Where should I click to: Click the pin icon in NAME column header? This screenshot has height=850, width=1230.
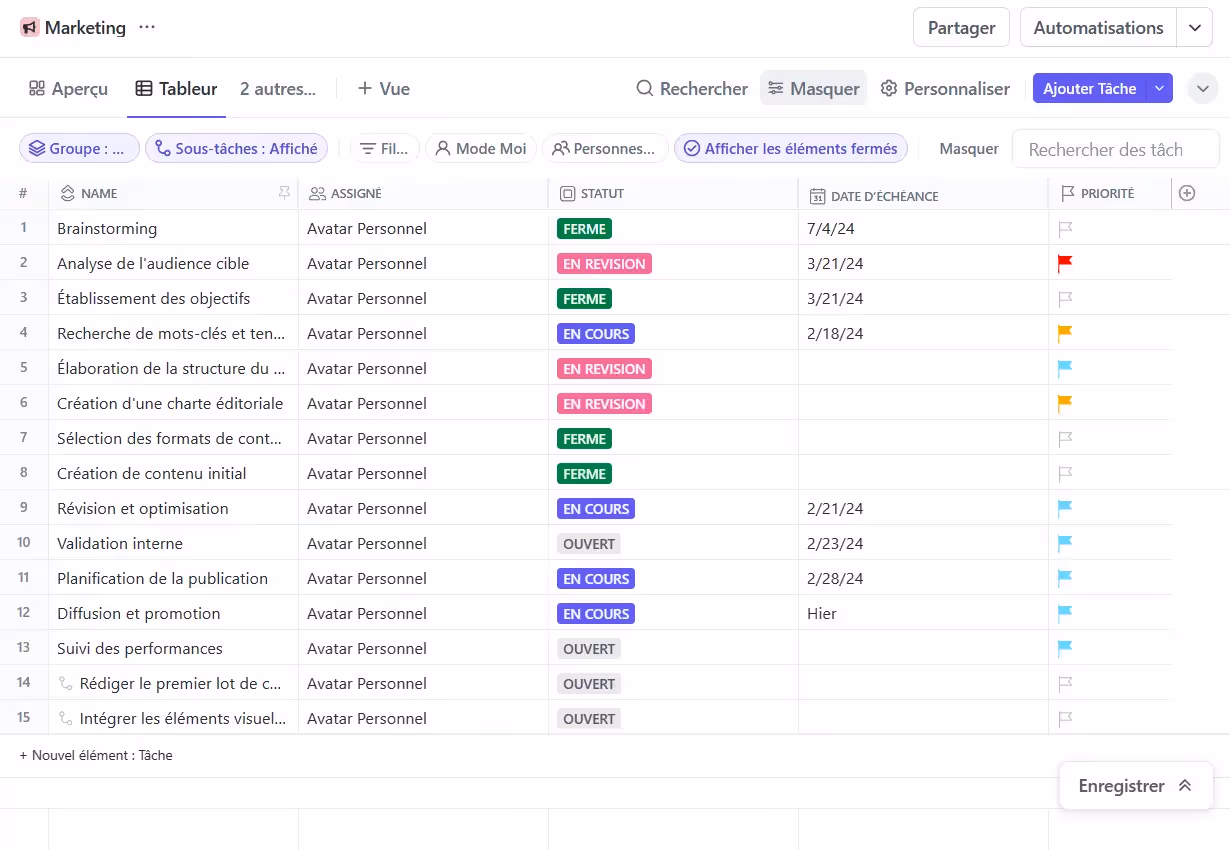pos(284,193)
